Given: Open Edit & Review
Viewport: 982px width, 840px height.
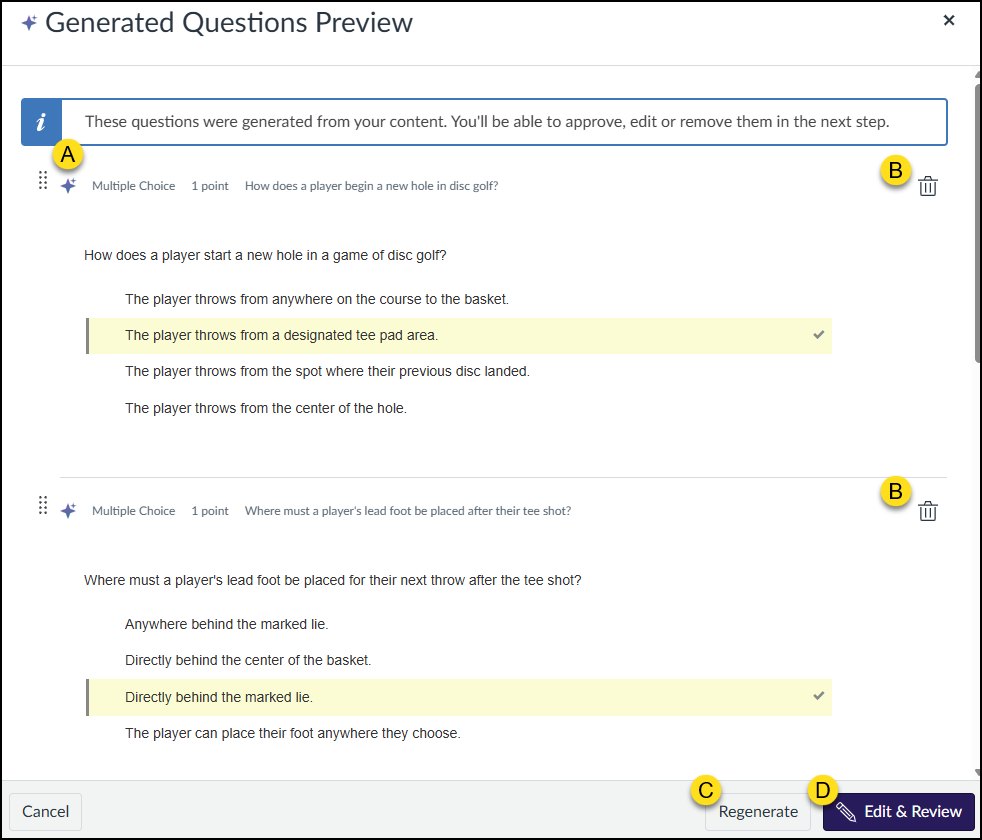Looking at the screenshot, I should coord(898,811).
